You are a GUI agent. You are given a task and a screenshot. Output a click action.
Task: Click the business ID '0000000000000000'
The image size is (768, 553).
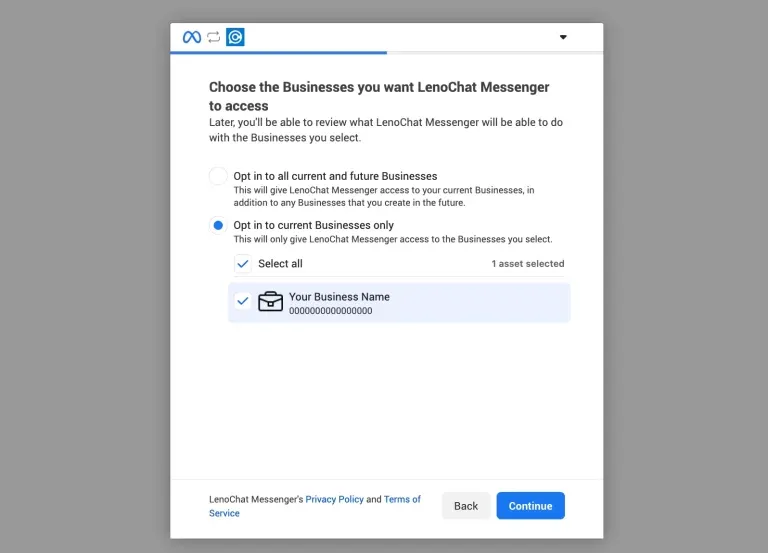click(x=331, y=311)
